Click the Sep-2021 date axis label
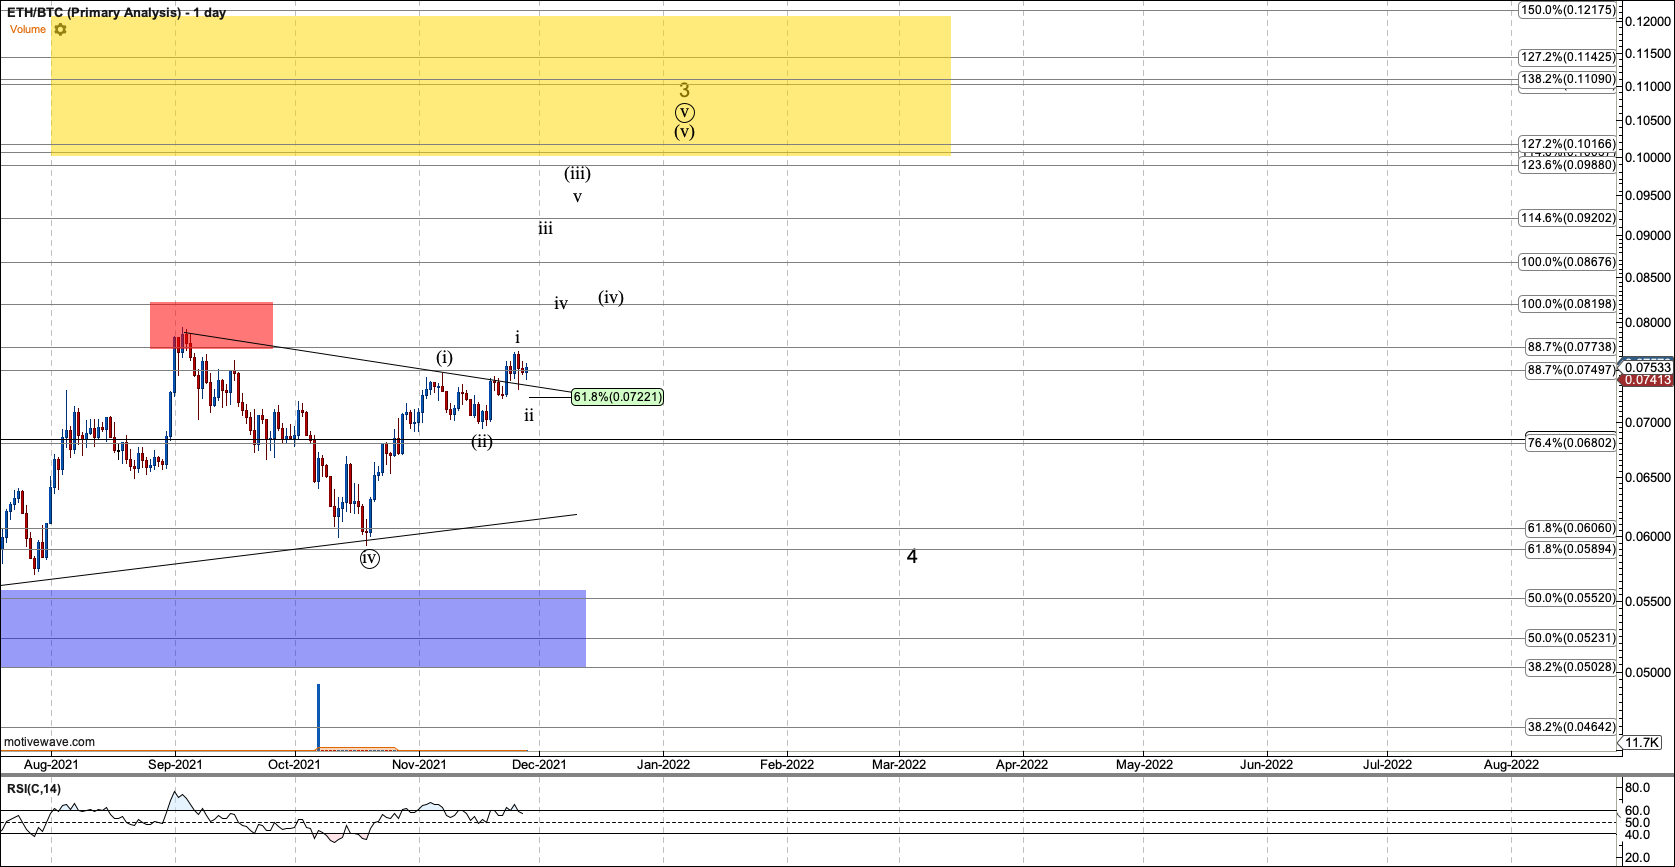 point(175,765)
